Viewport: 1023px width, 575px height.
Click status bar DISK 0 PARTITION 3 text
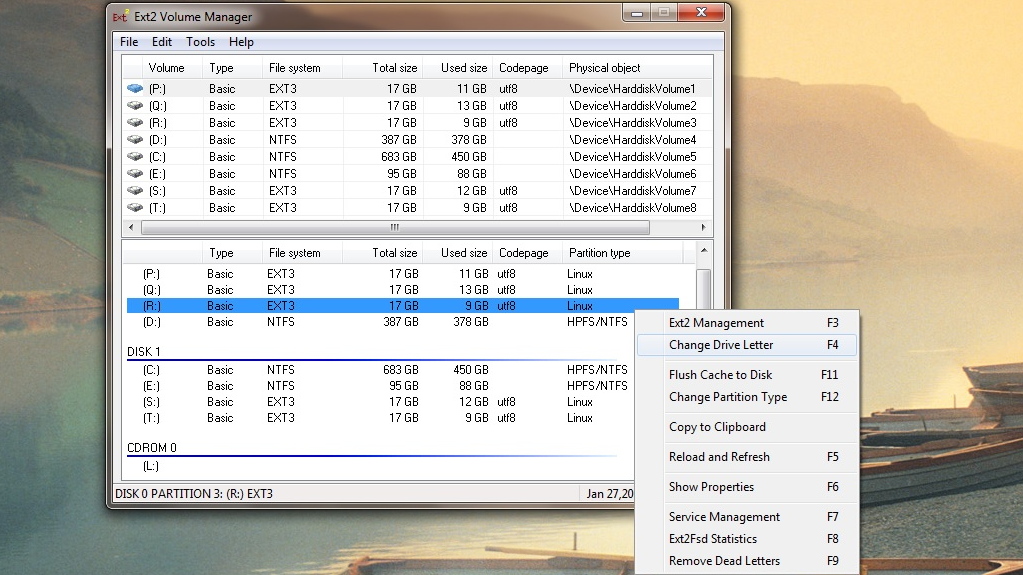tap(194, 493)
